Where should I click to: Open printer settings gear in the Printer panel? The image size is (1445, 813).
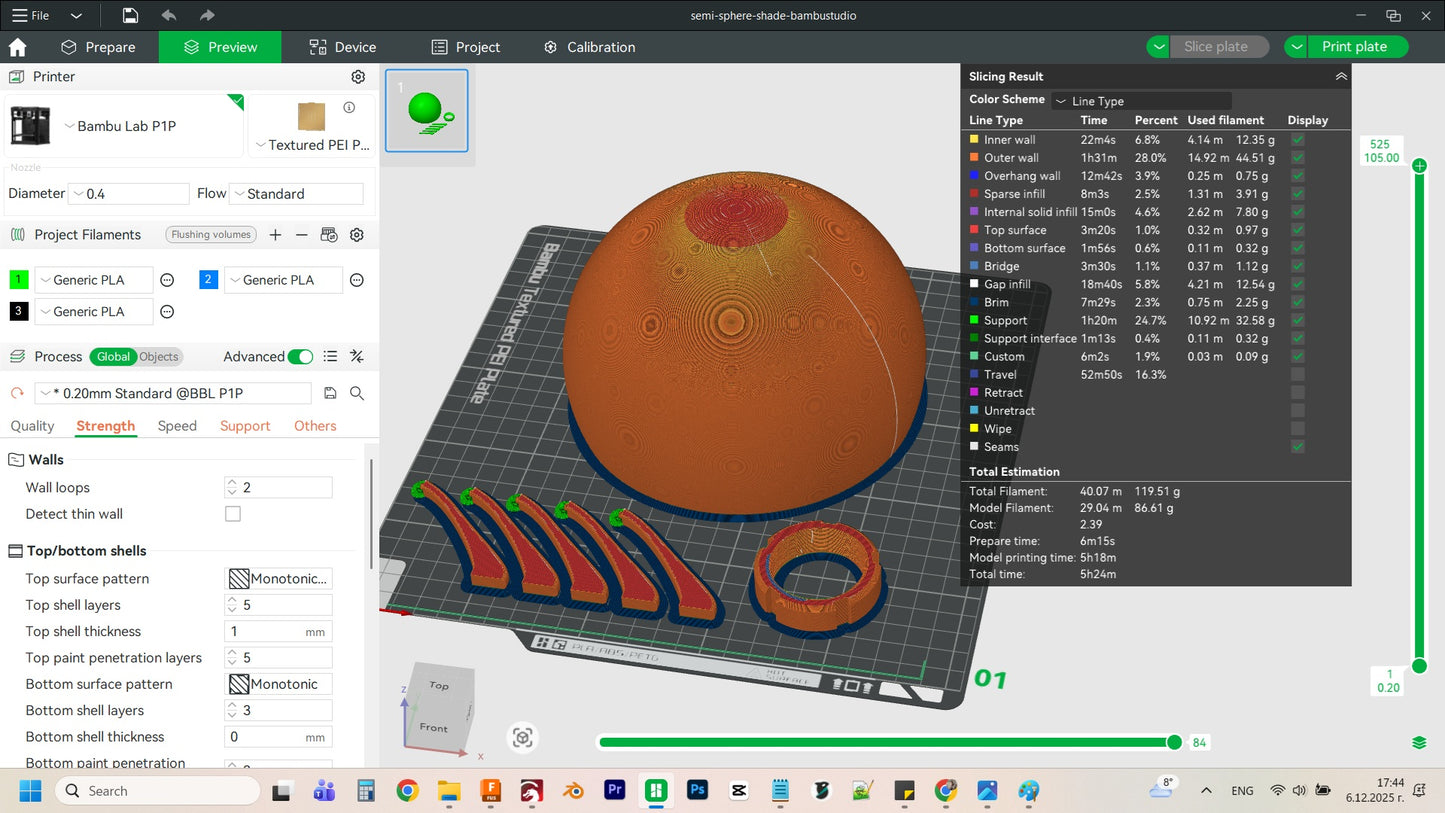pos(357,76)
